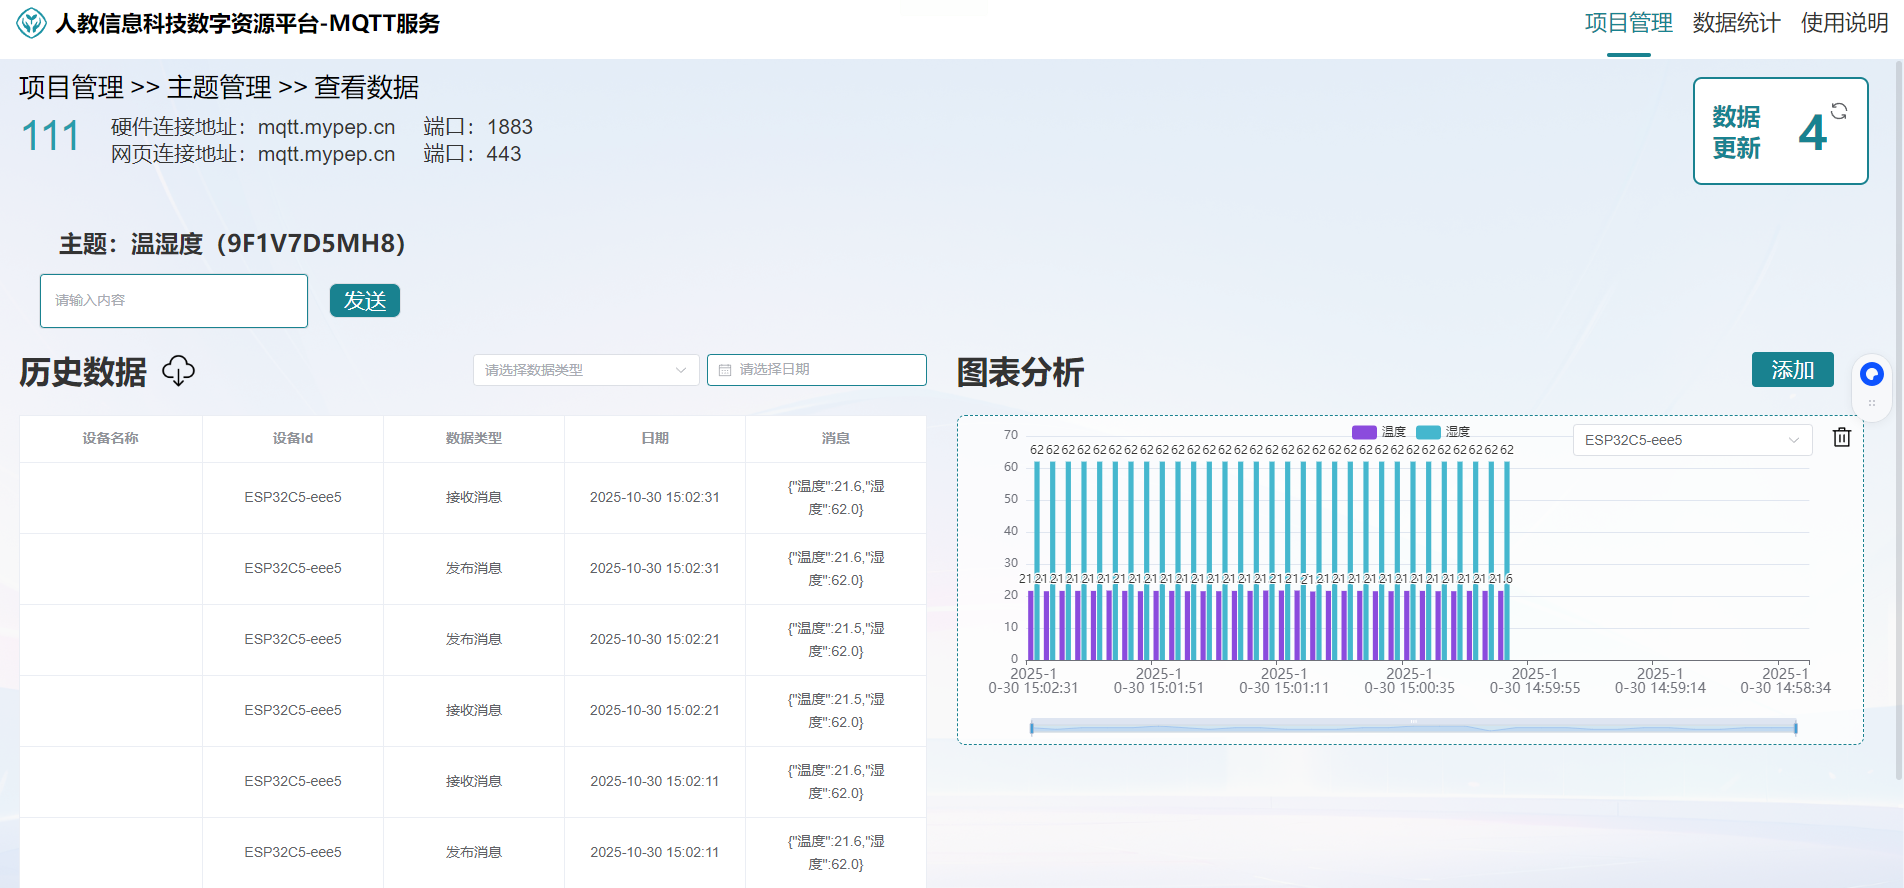Go to 主题管理 in breadcrumb
1904x888 pixels.
(x=219, y=87)
